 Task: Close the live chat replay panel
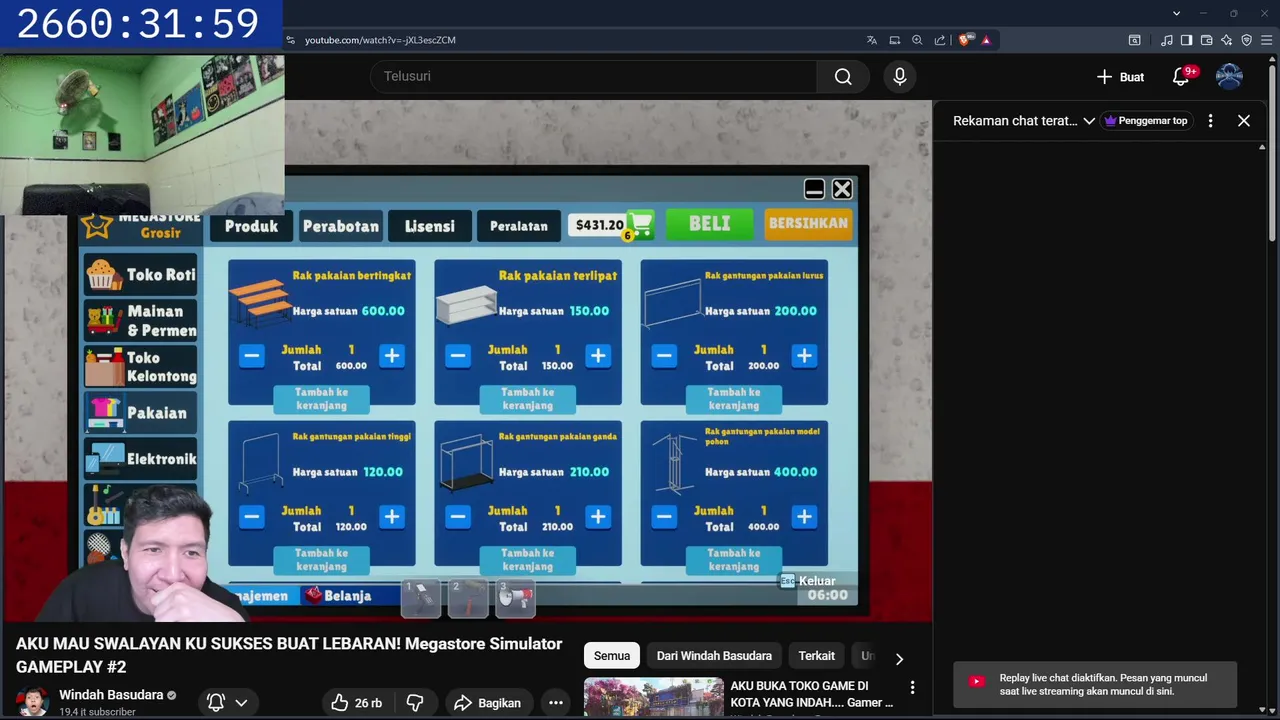1244,121
